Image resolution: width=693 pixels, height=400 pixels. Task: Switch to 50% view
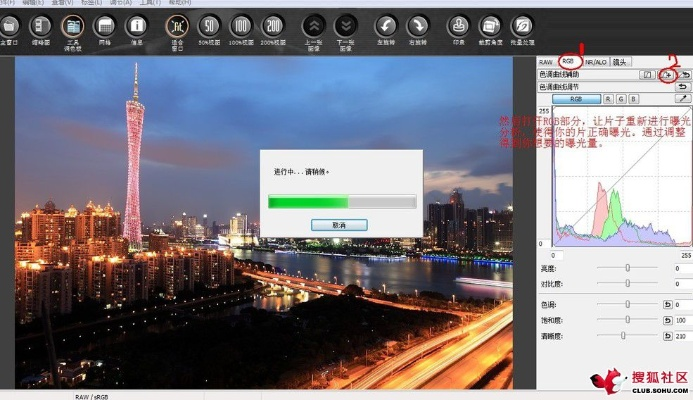209,26
